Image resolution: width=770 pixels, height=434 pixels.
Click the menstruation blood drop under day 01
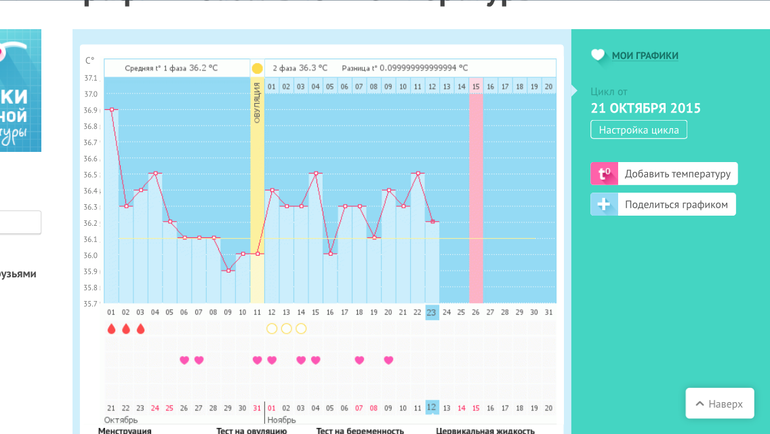pos(111,328)
